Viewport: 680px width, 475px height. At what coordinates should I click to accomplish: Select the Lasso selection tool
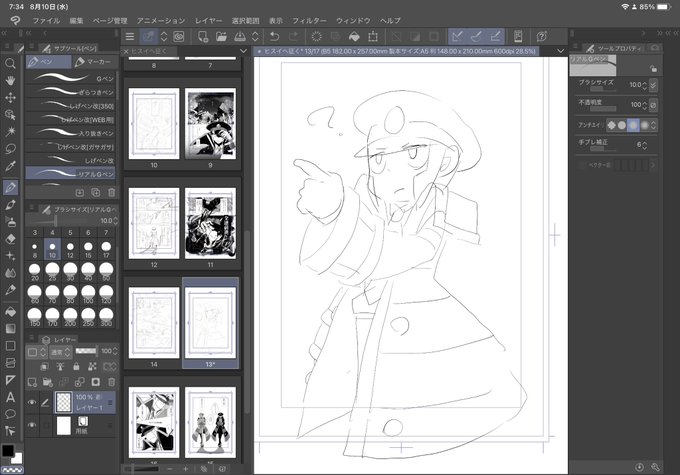coord(10,149)
